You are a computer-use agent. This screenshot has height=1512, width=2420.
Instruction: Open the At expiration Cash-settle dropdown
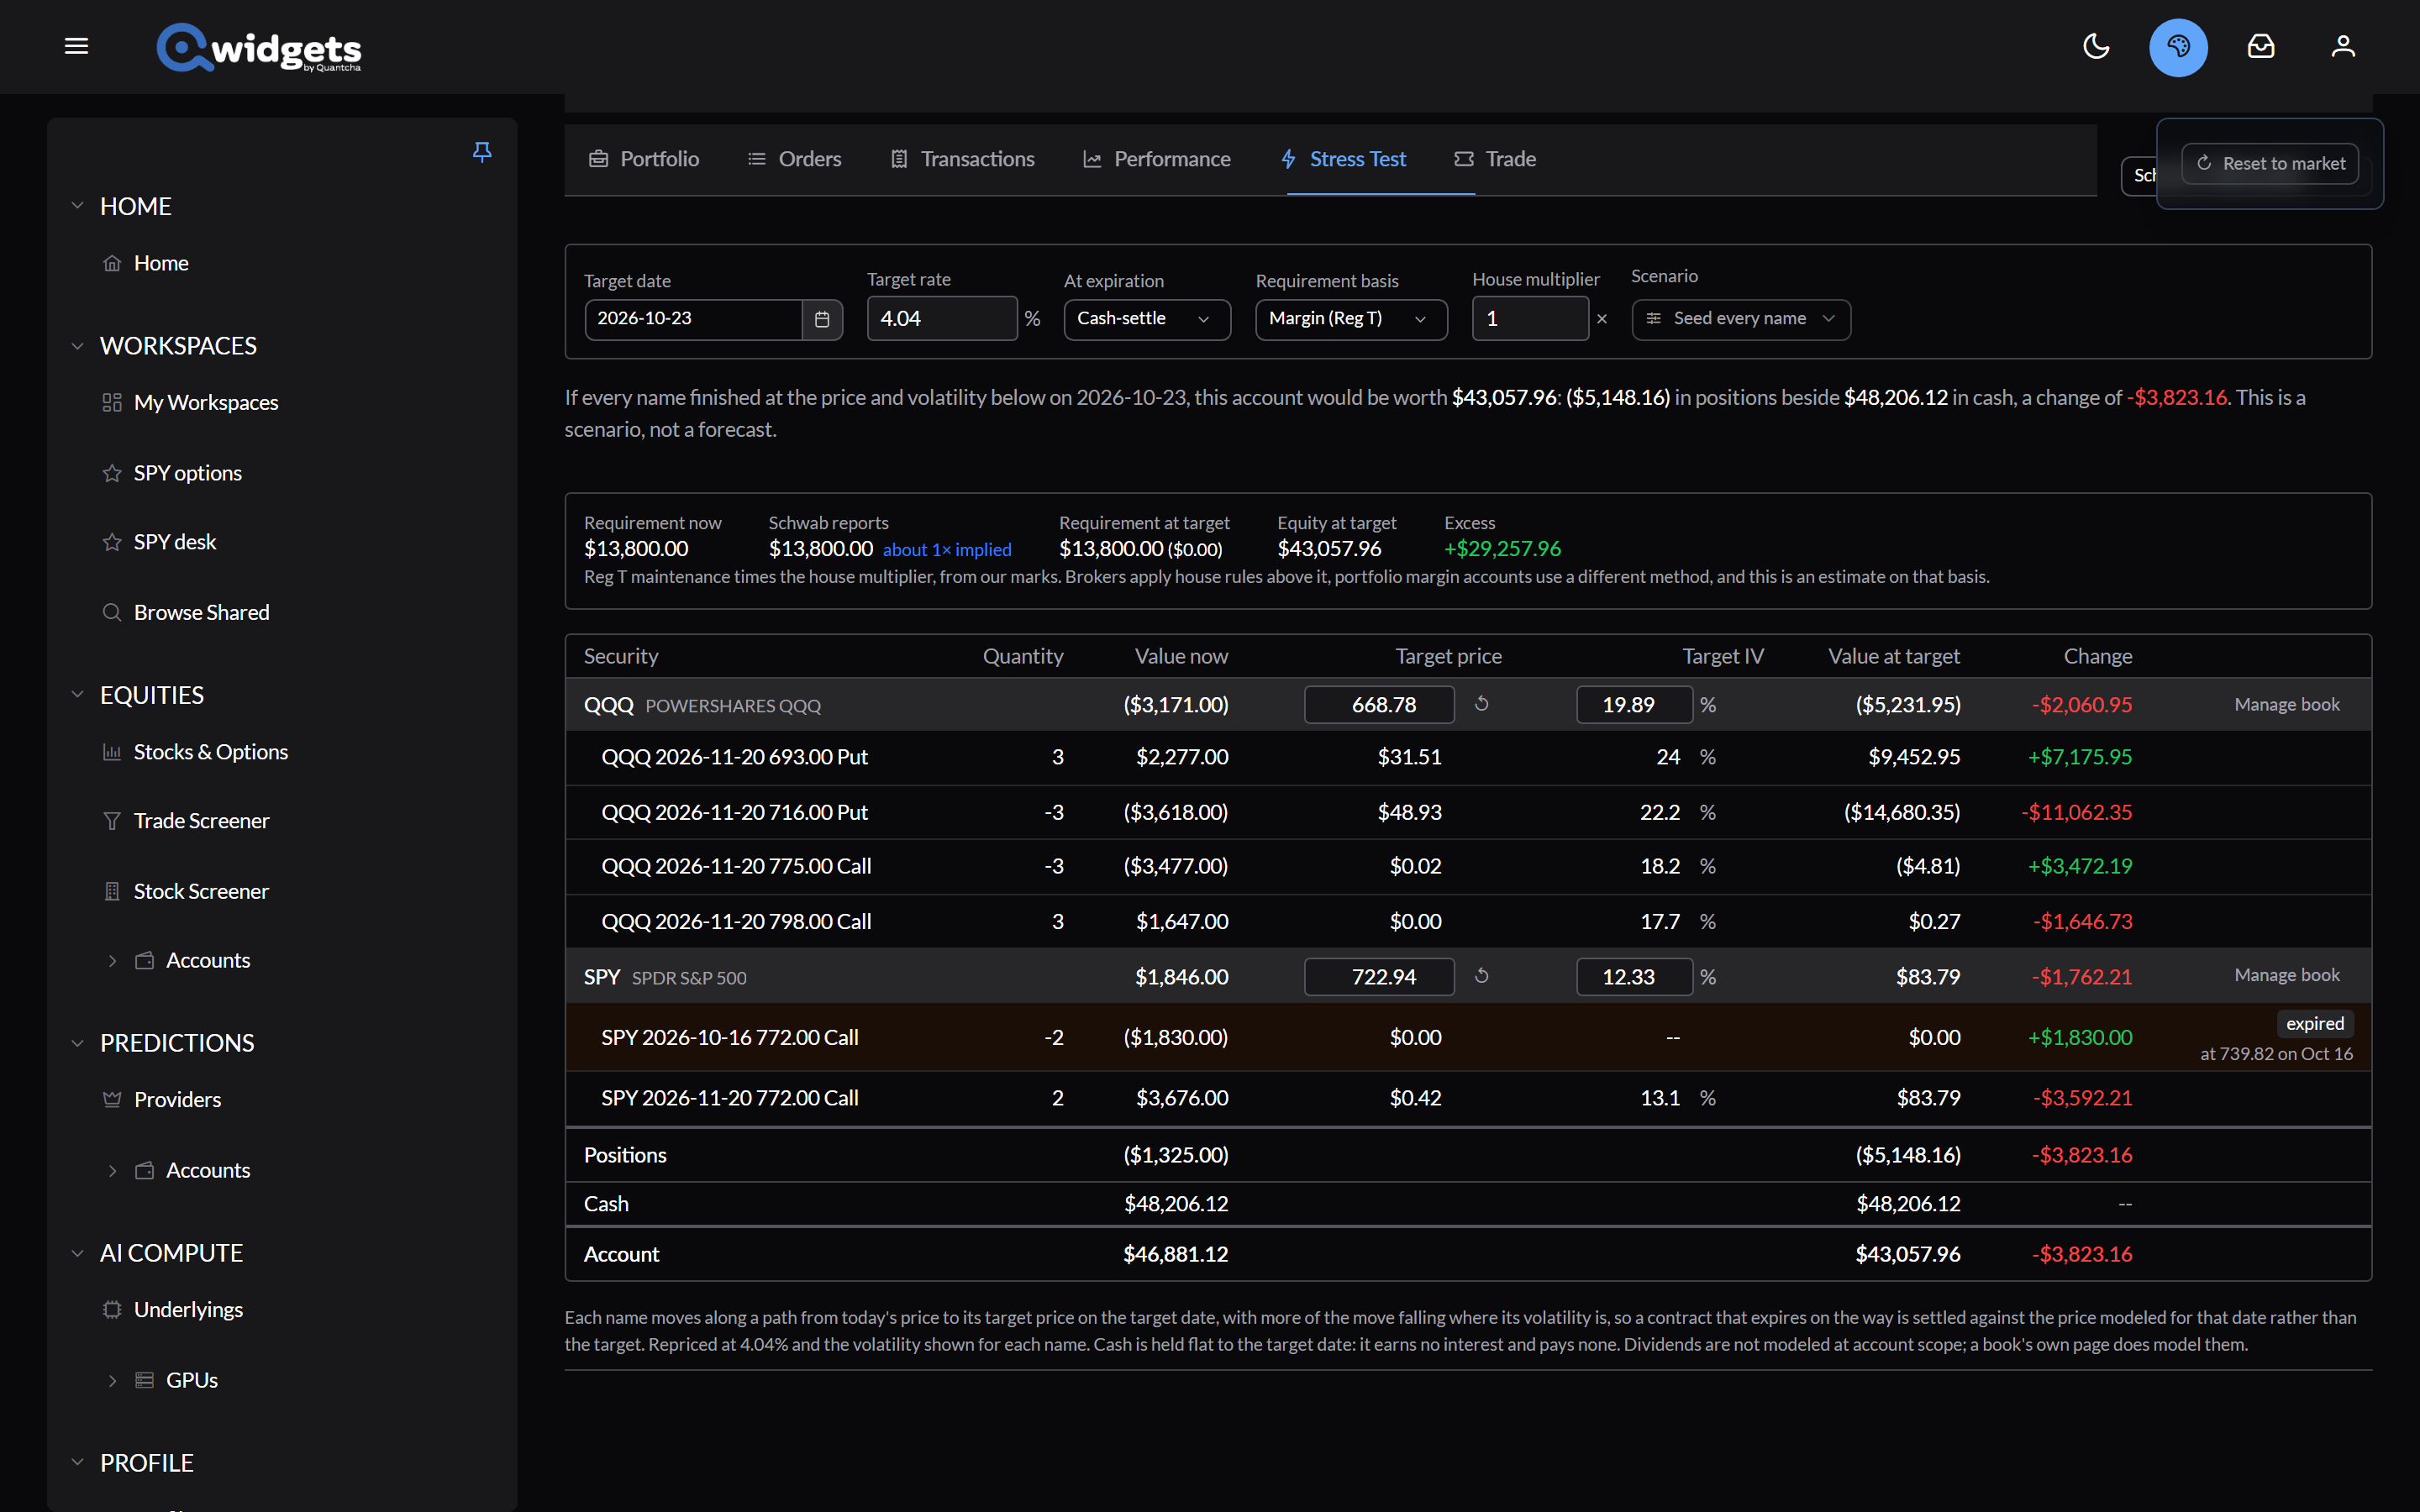1147,319
